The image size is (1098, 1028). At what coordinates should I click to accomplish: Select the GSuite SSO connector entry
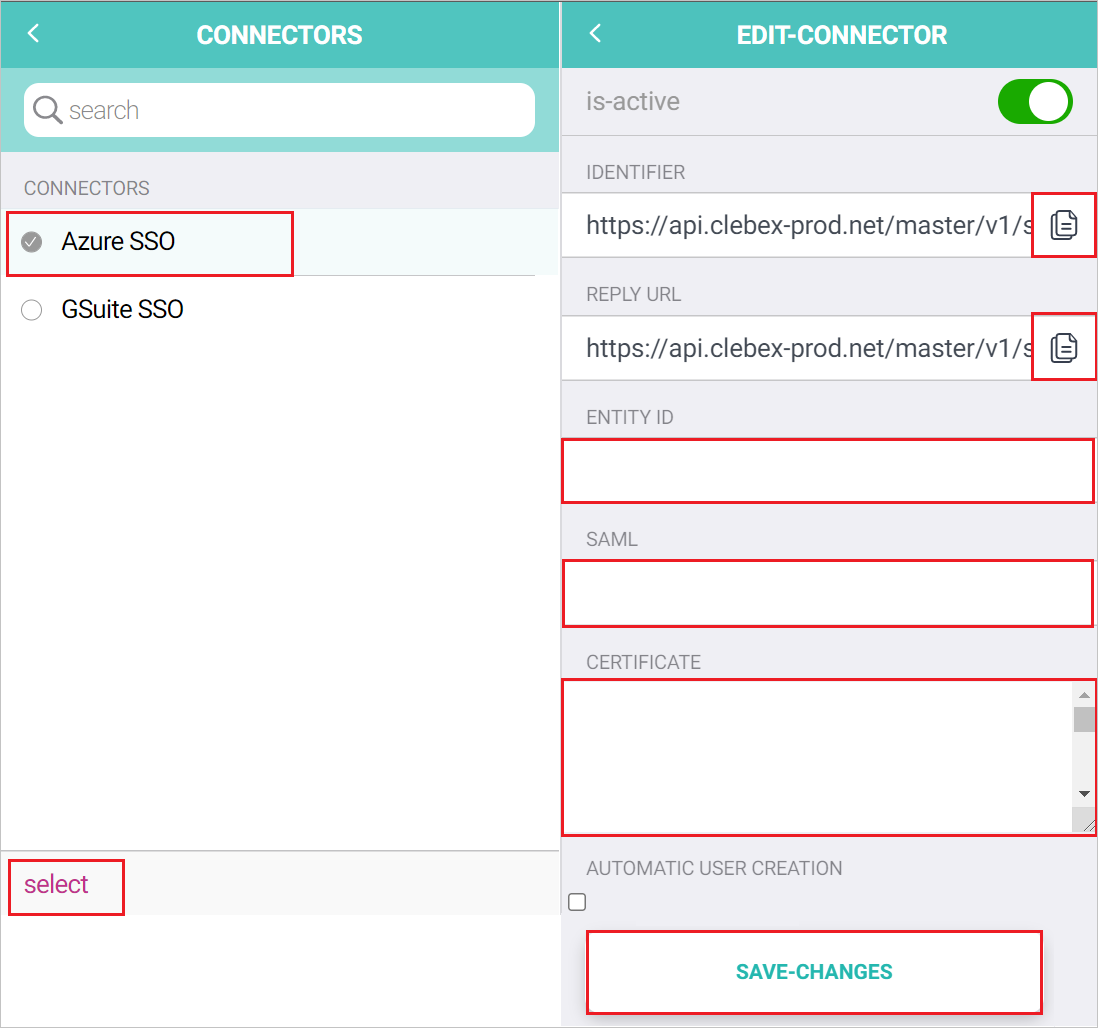[x=122, y=310]
